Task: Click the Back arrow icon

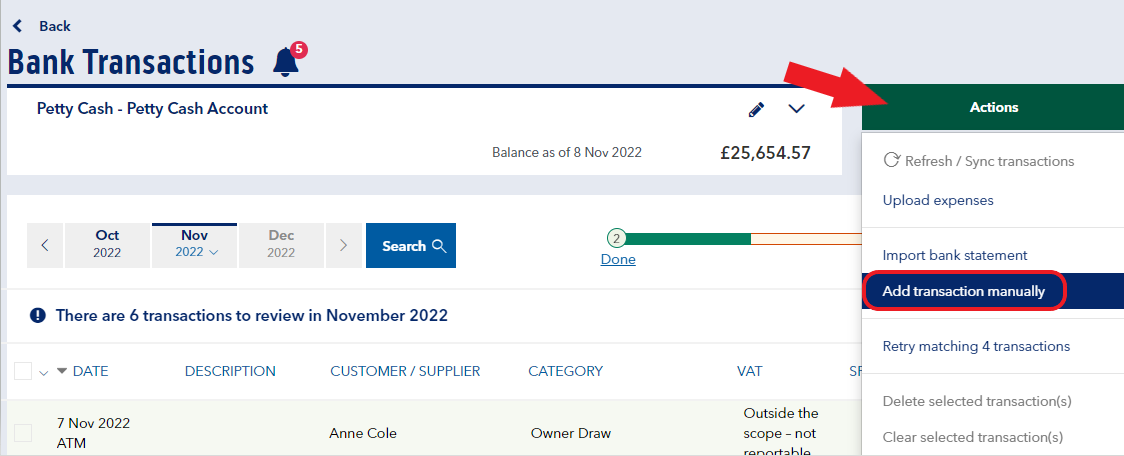Action: tap(17, 26)
